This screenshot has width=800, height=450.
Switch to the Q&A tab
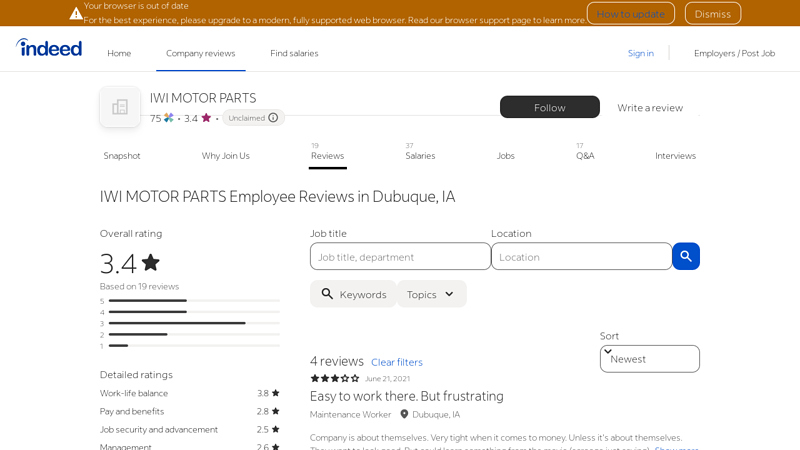[x=585, y=155]
